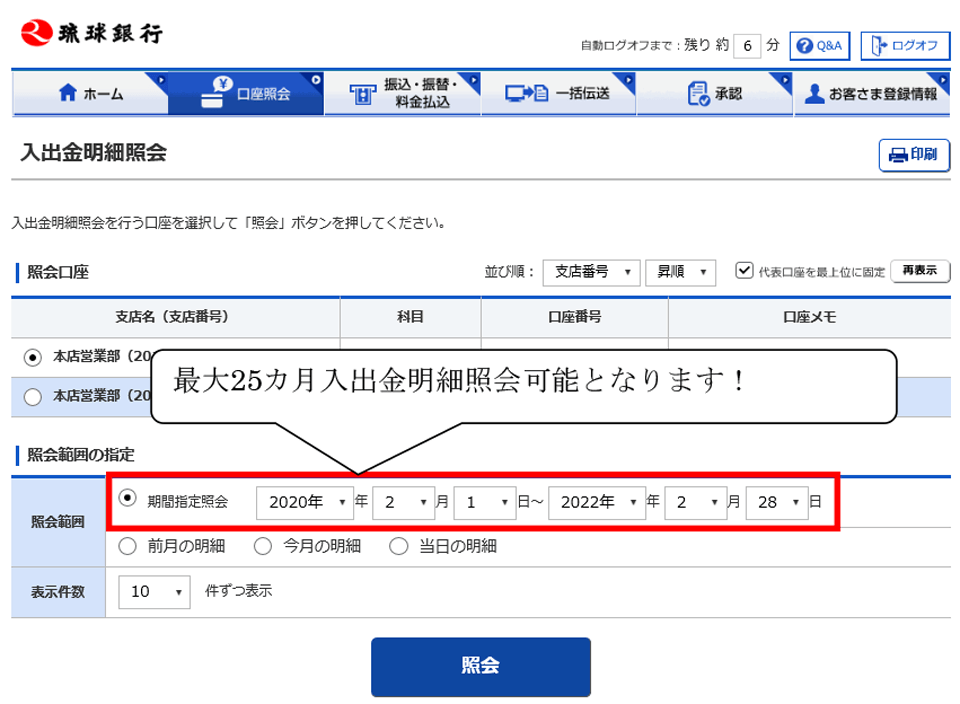
Task: Open the Q&A help page
Action: coord(819,46)
